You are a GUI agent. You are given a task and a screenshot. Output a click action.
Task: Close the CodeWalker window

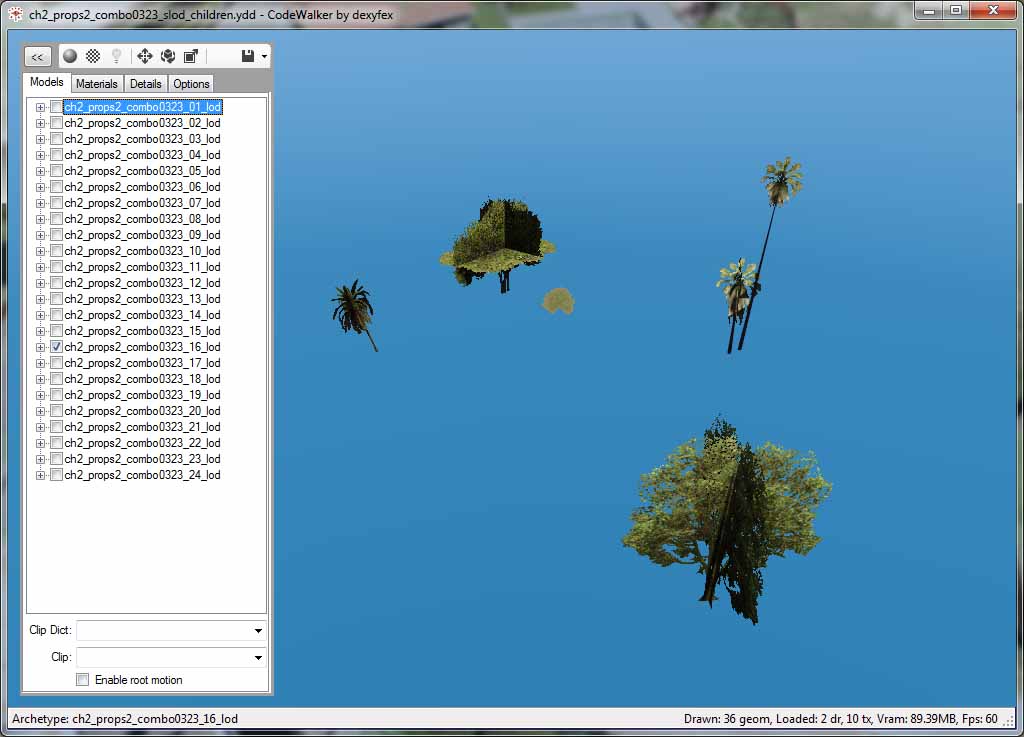click(993, 10)
